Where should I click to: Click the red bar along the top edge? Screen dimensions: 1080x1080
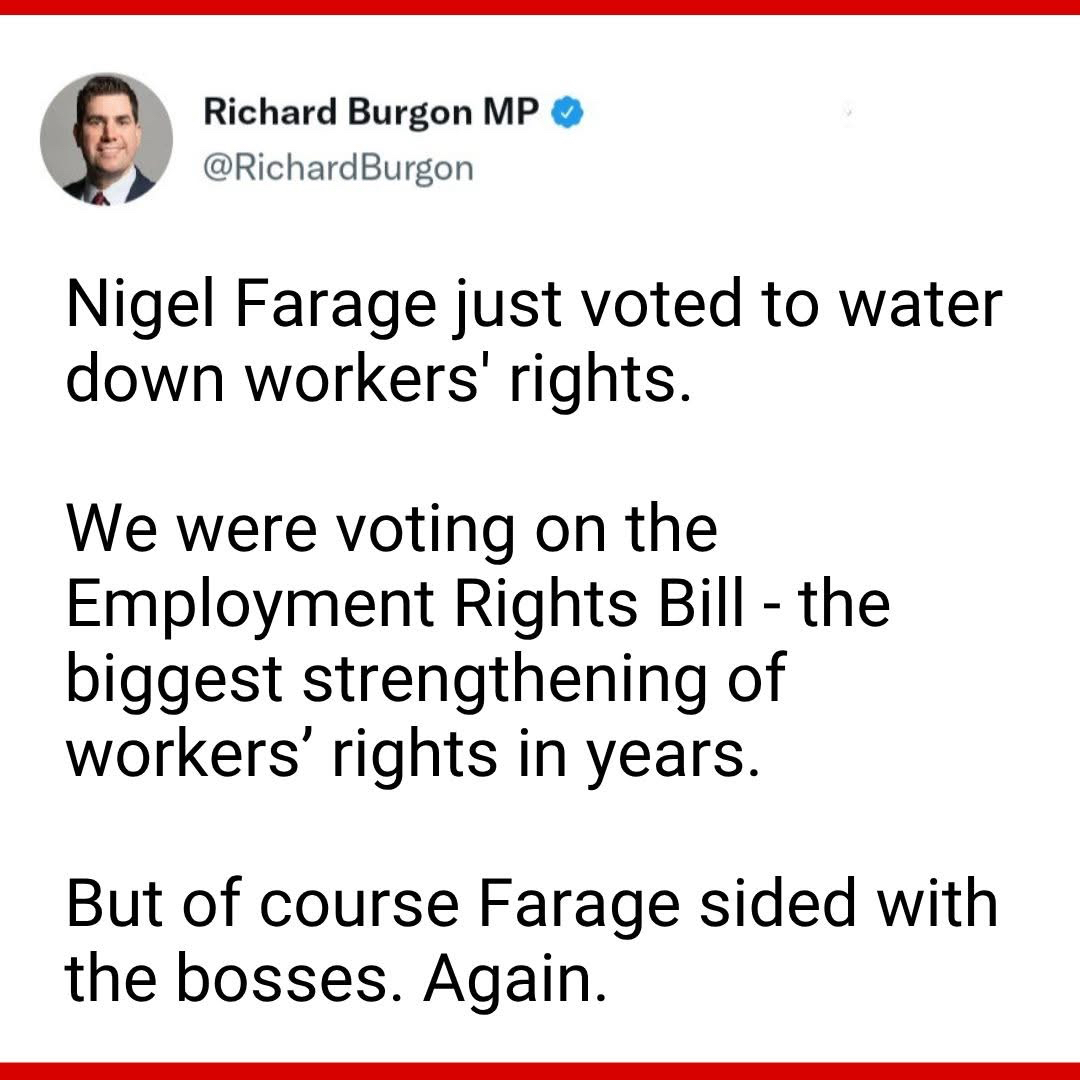540,7
